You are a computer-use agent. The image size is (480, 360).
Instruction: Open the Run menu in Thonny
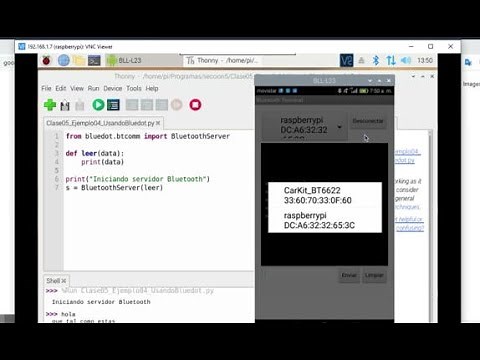click(93, 88)
